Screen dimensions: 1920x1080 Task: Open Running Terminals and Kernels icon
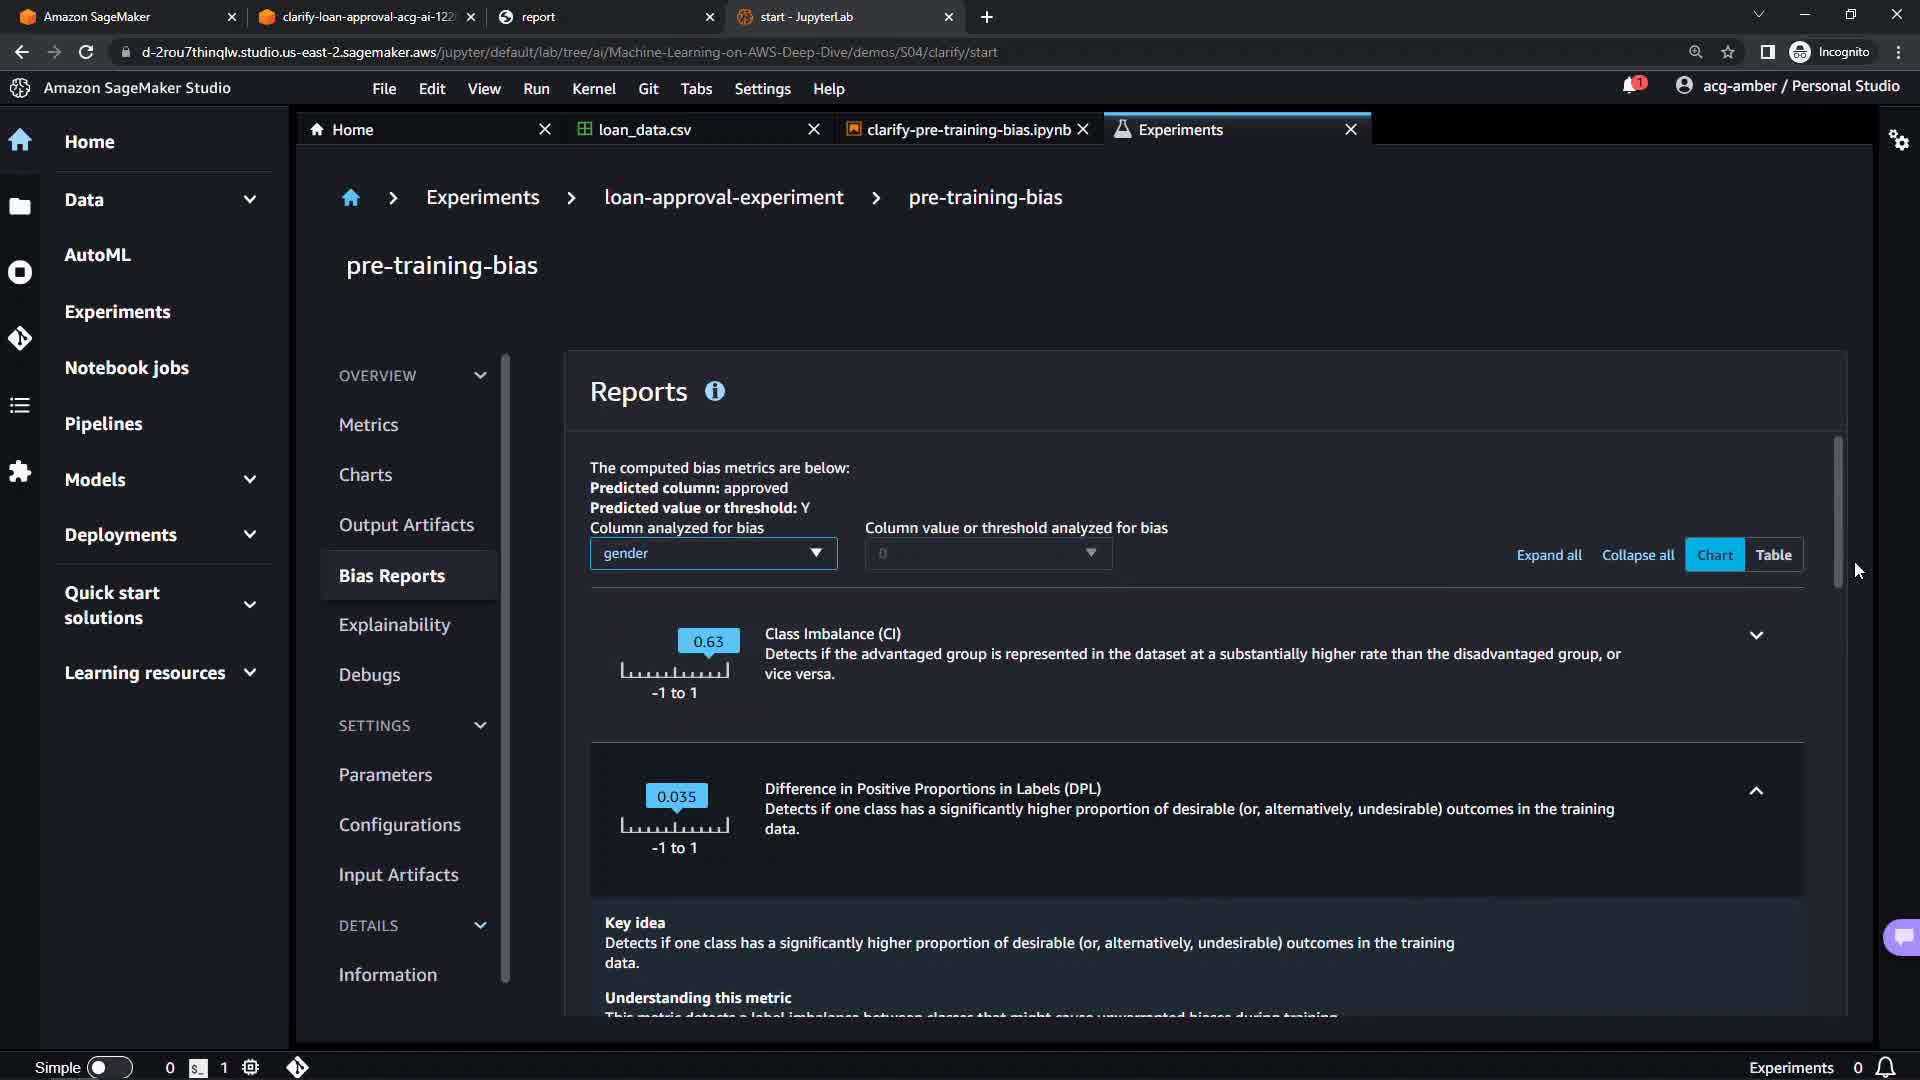[x=20, y=272]
